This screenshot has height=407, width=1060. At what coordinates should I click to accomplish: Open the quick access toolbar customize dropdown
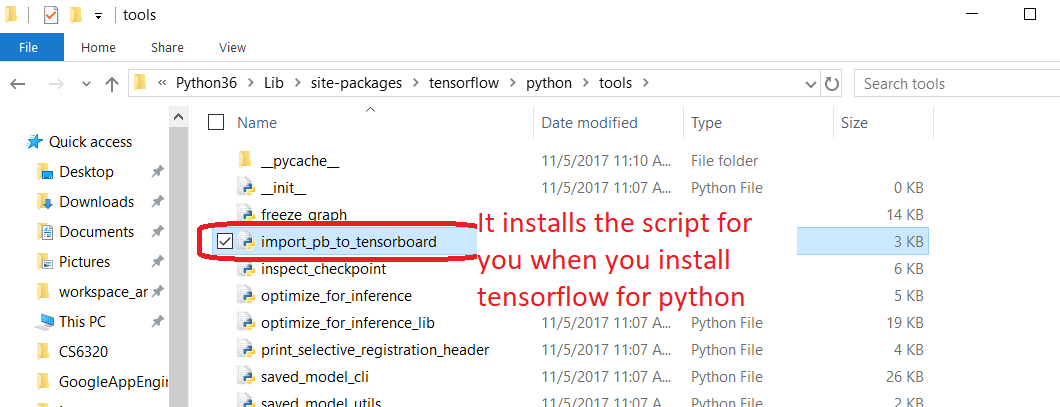click(98, 16)
